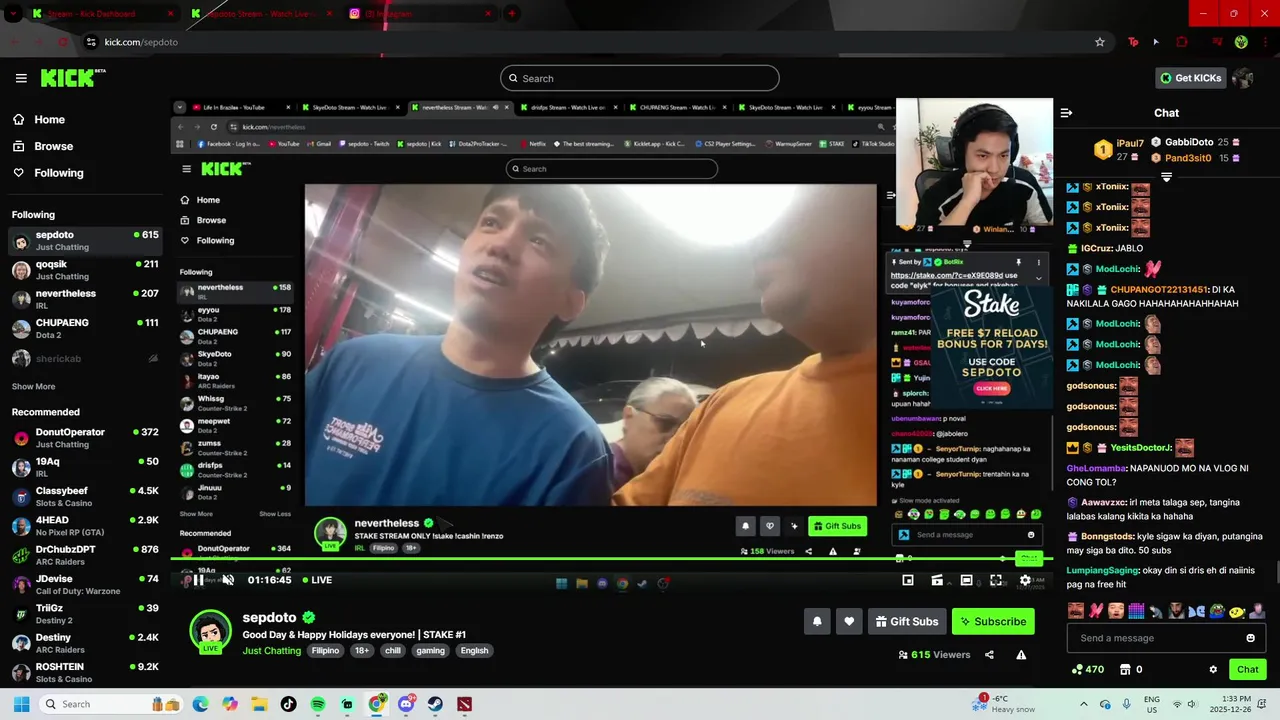Select the chill tag
Viewport: 1280px width, 720px height.
click(x=393, y=651)
